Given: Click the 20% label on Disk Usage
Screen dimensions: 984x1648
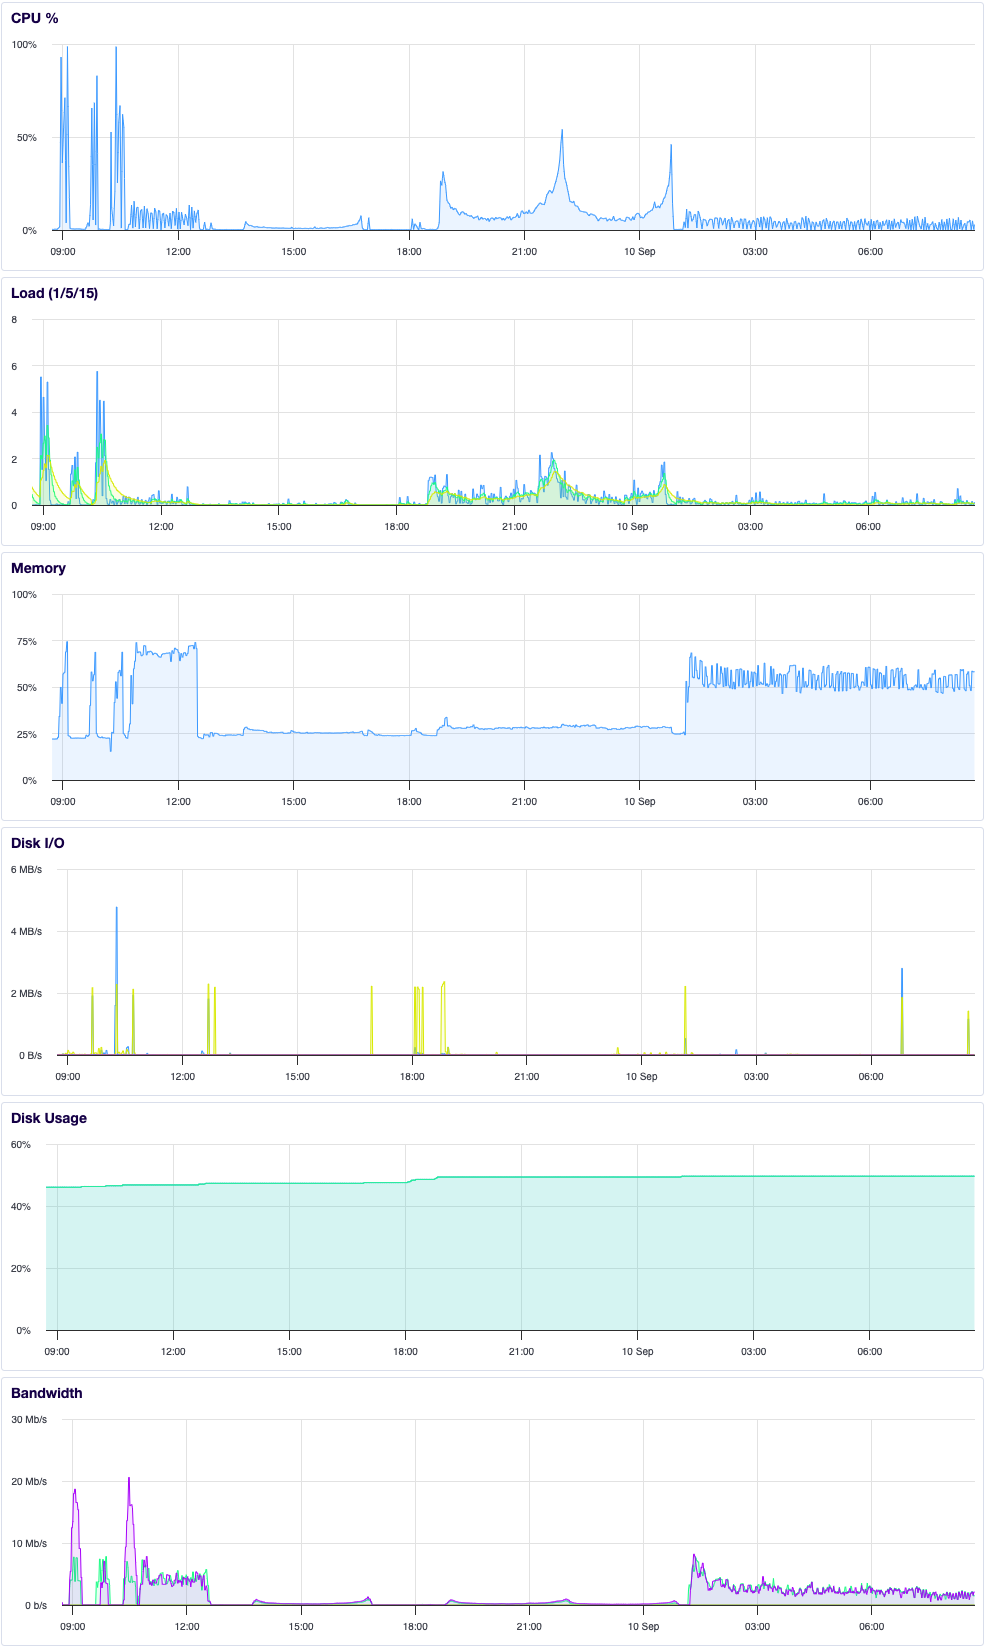Looking at the screenshot, I should 21,1269.
